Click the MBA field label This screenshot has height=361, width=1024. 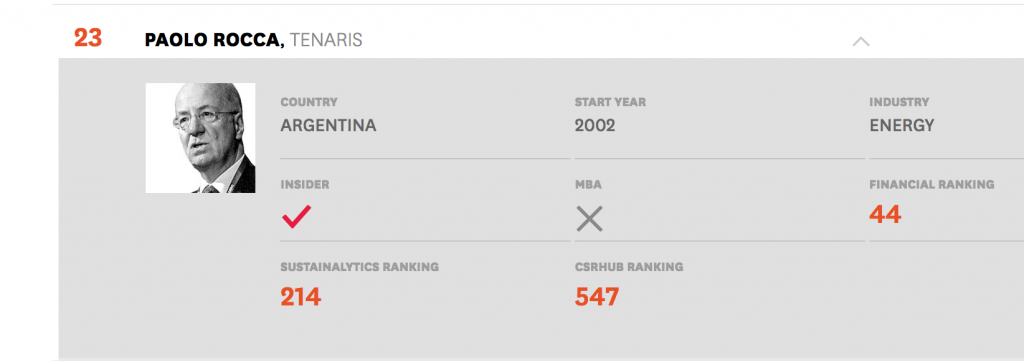(x=588, y=185)
